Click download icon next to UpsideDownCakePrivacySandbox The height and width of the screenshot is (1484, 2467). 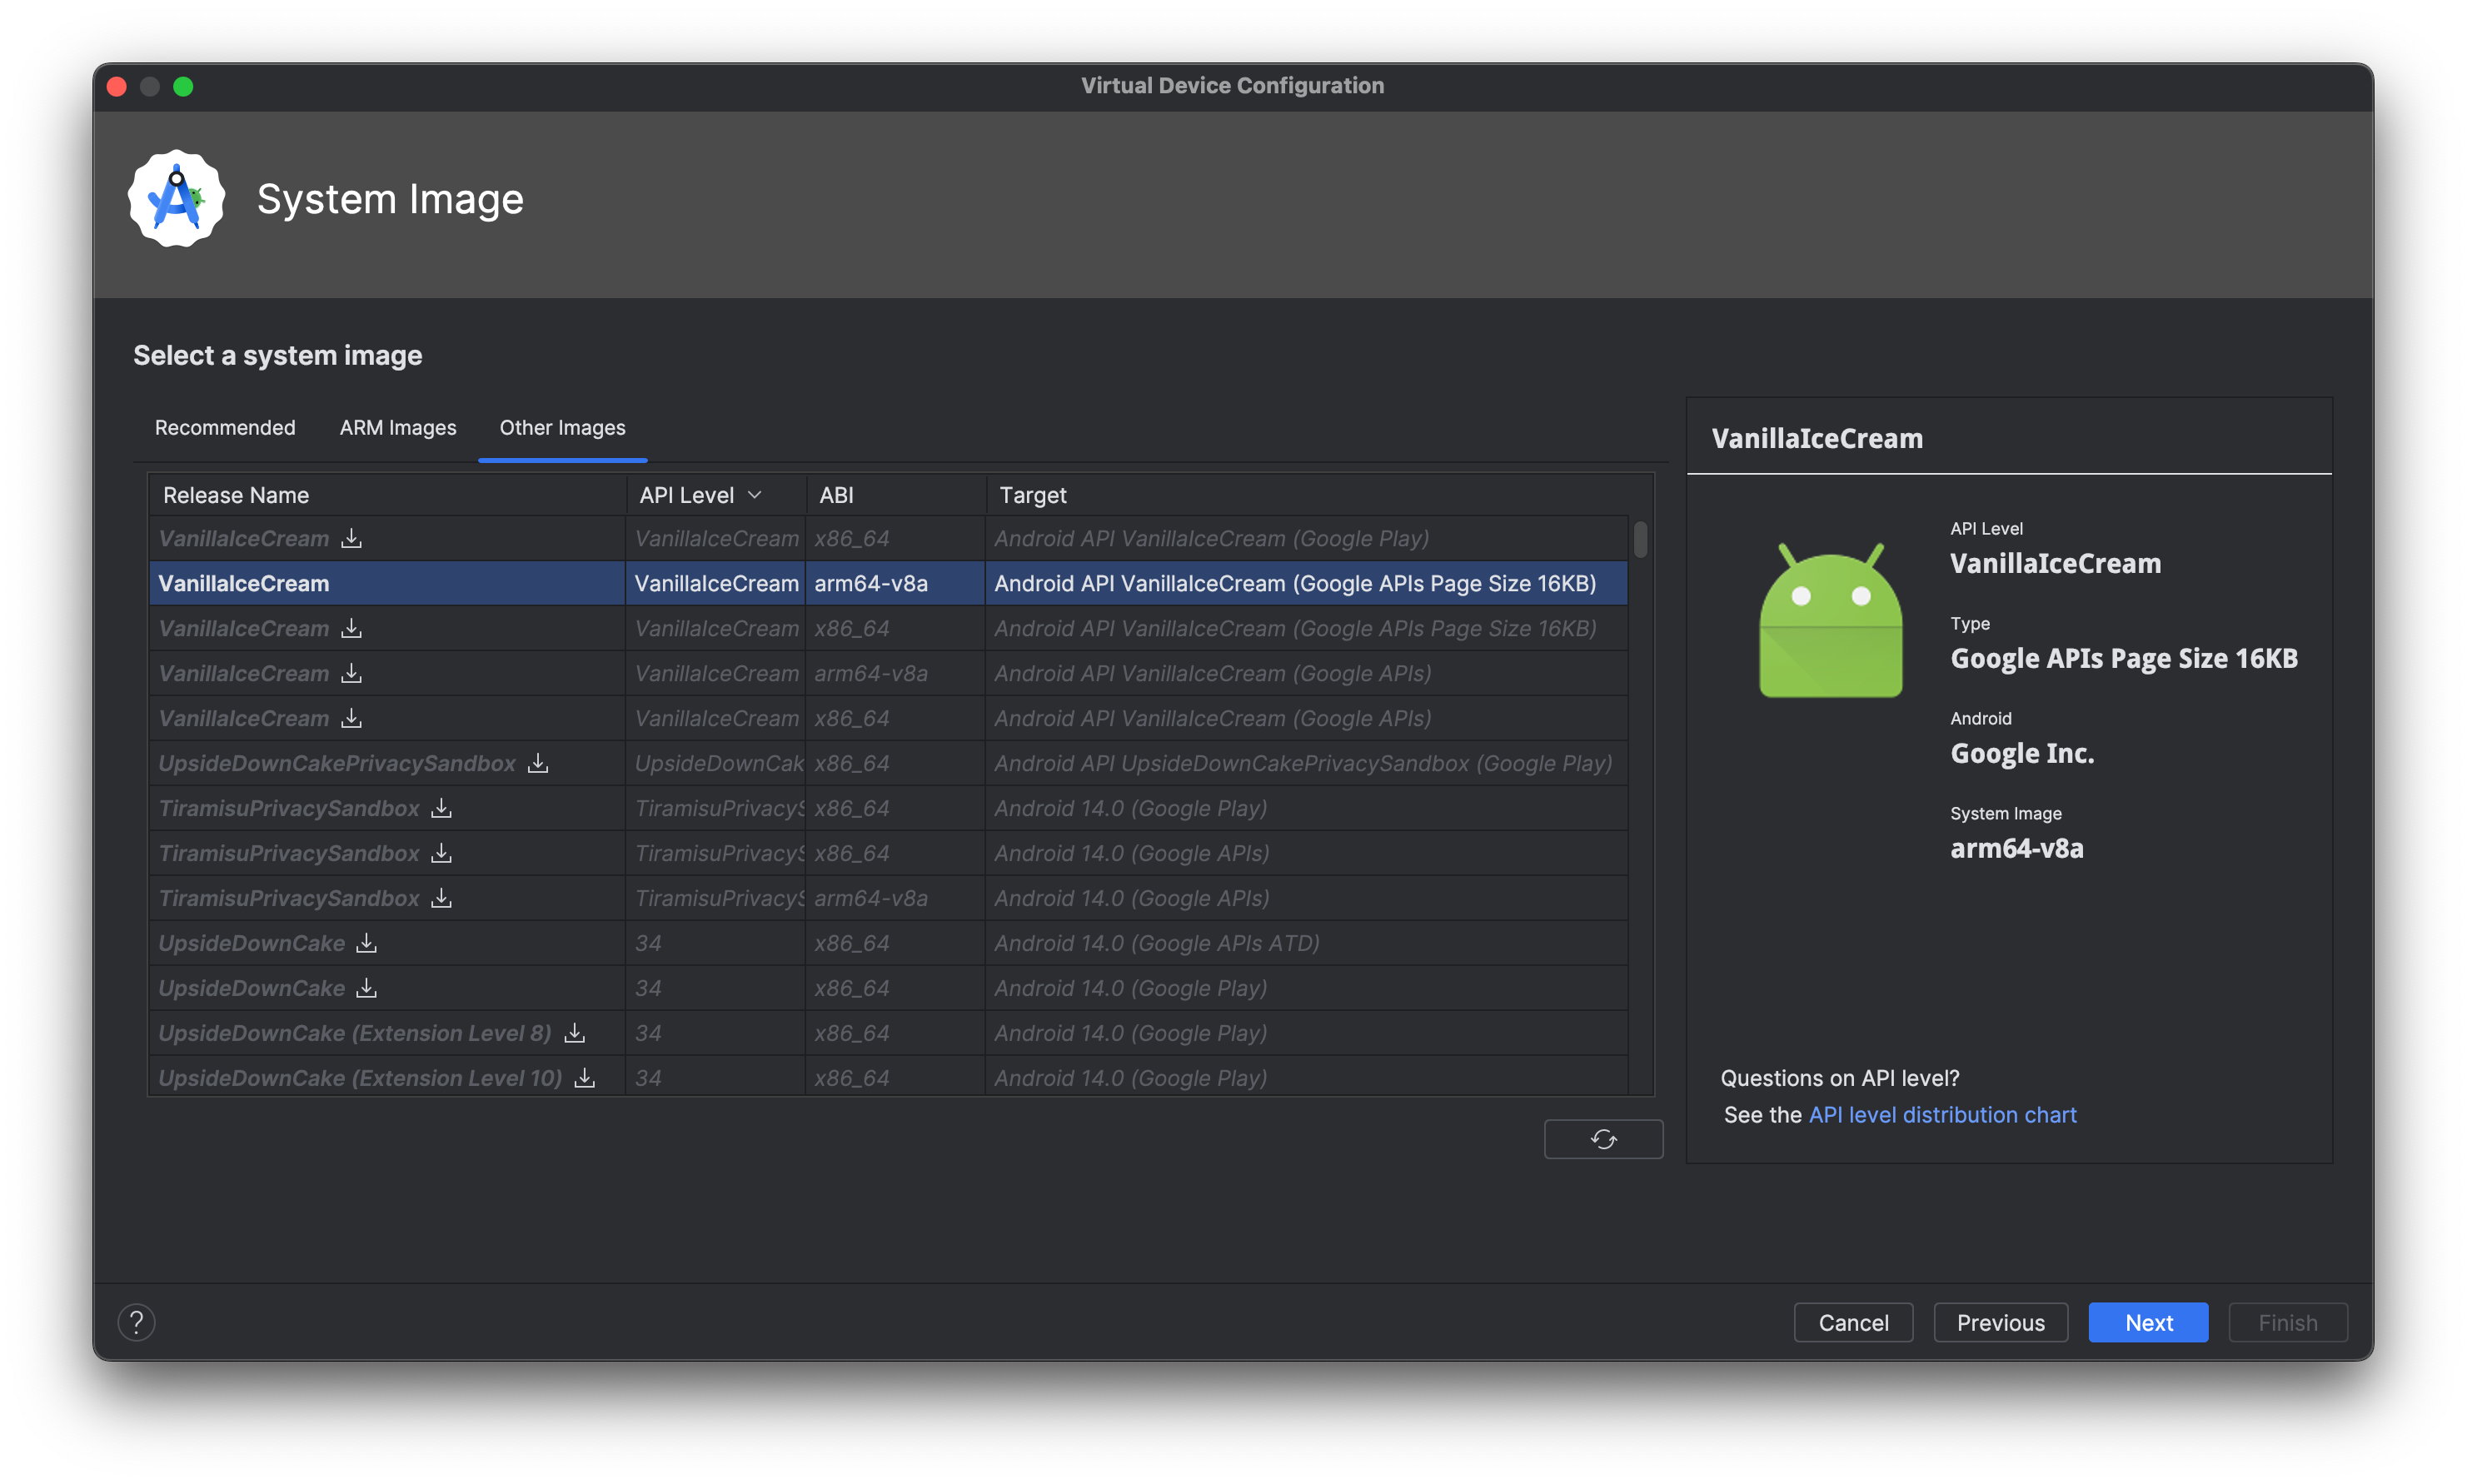pos(537,763)
